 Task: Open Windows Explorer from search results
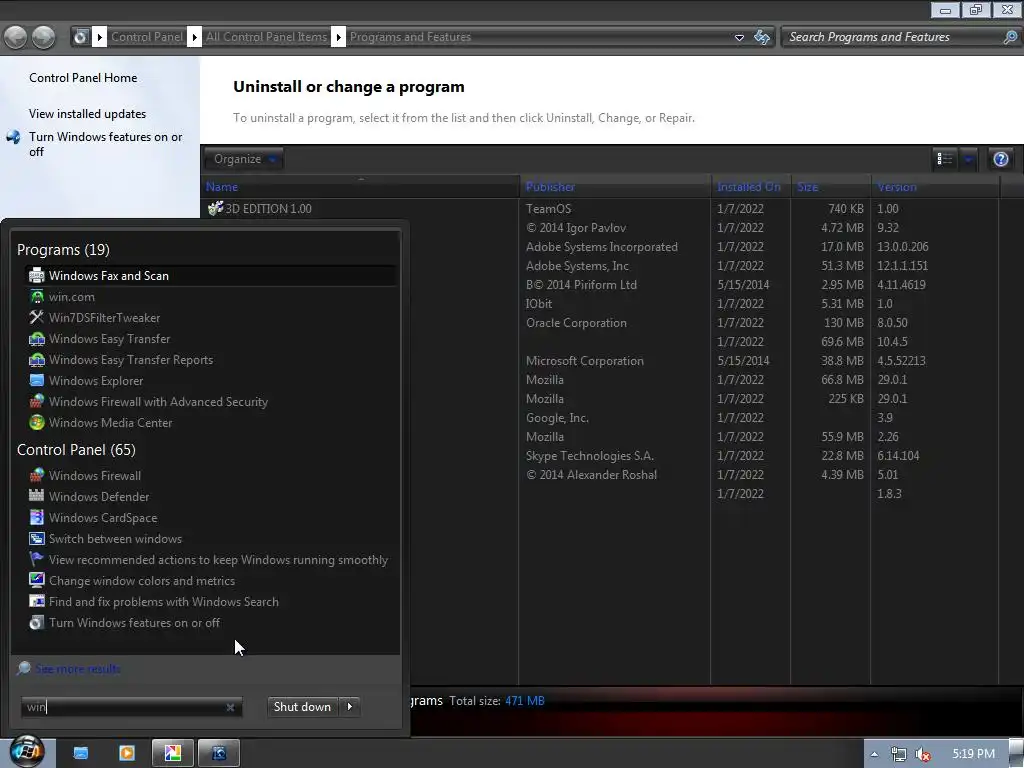click(210, 380)
